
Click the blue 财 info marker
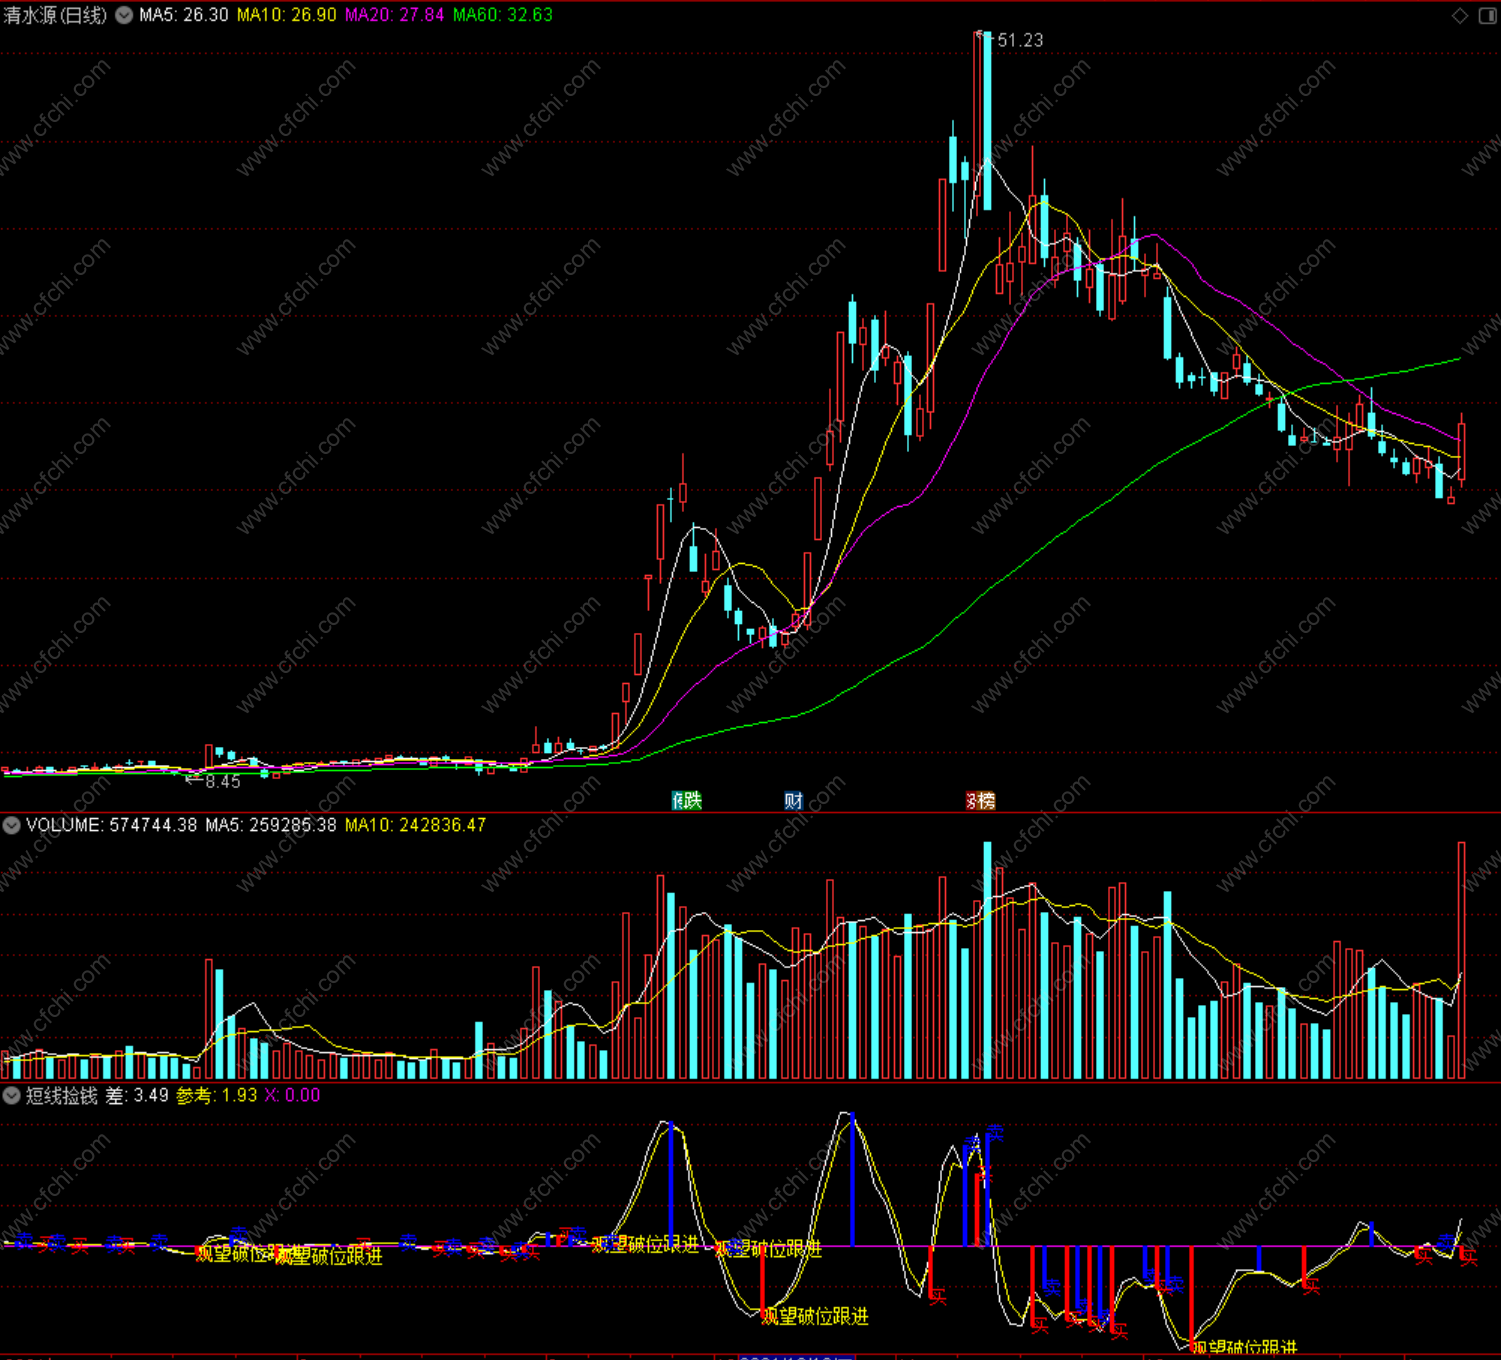click(794, 800)
